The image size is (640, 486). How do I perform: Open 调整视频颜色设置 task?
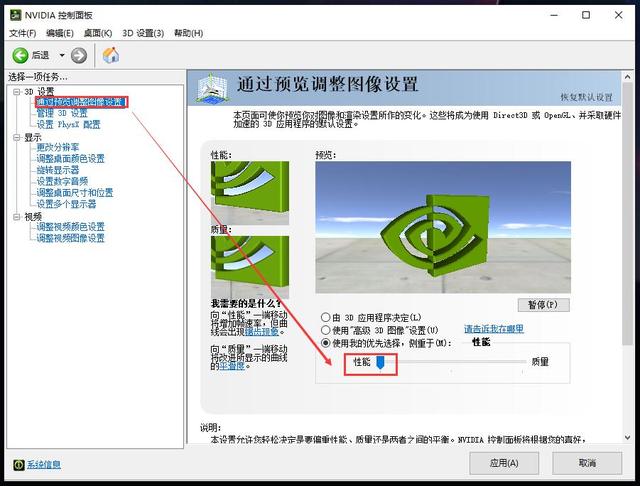click(x=71, y=226)
